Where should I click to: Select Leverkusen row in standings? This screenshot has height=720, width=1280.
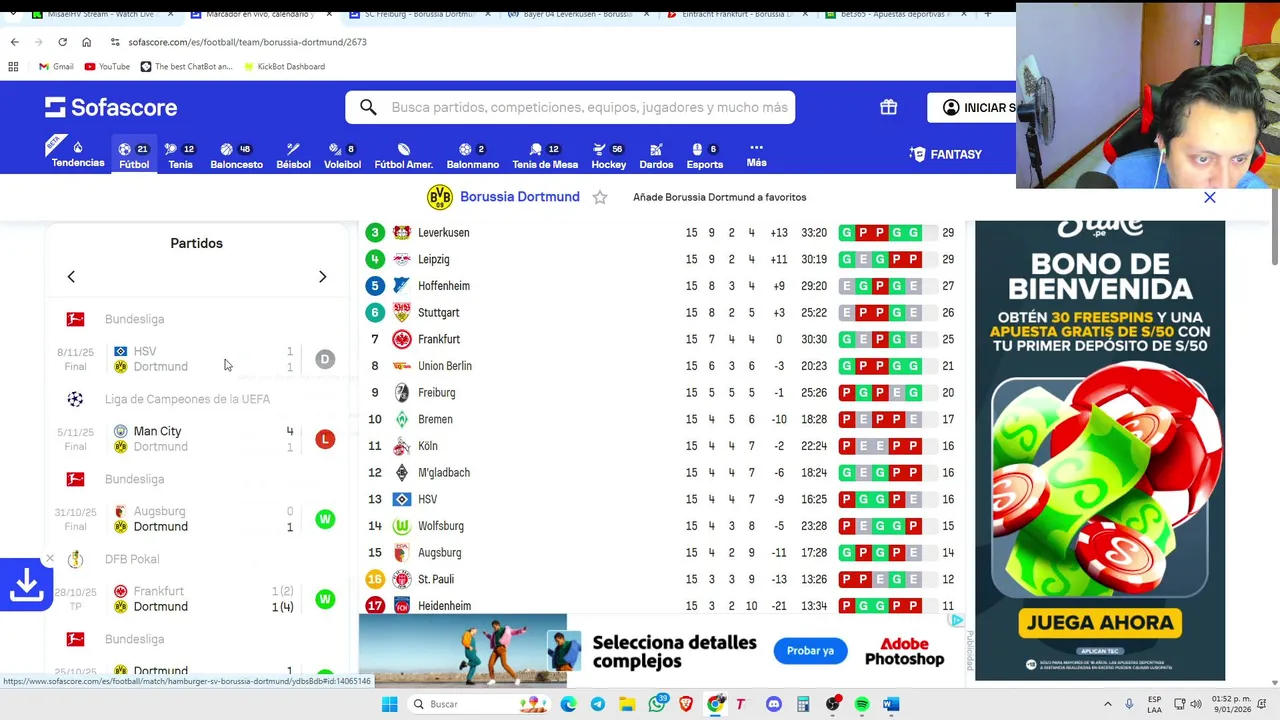pos(661,233)
